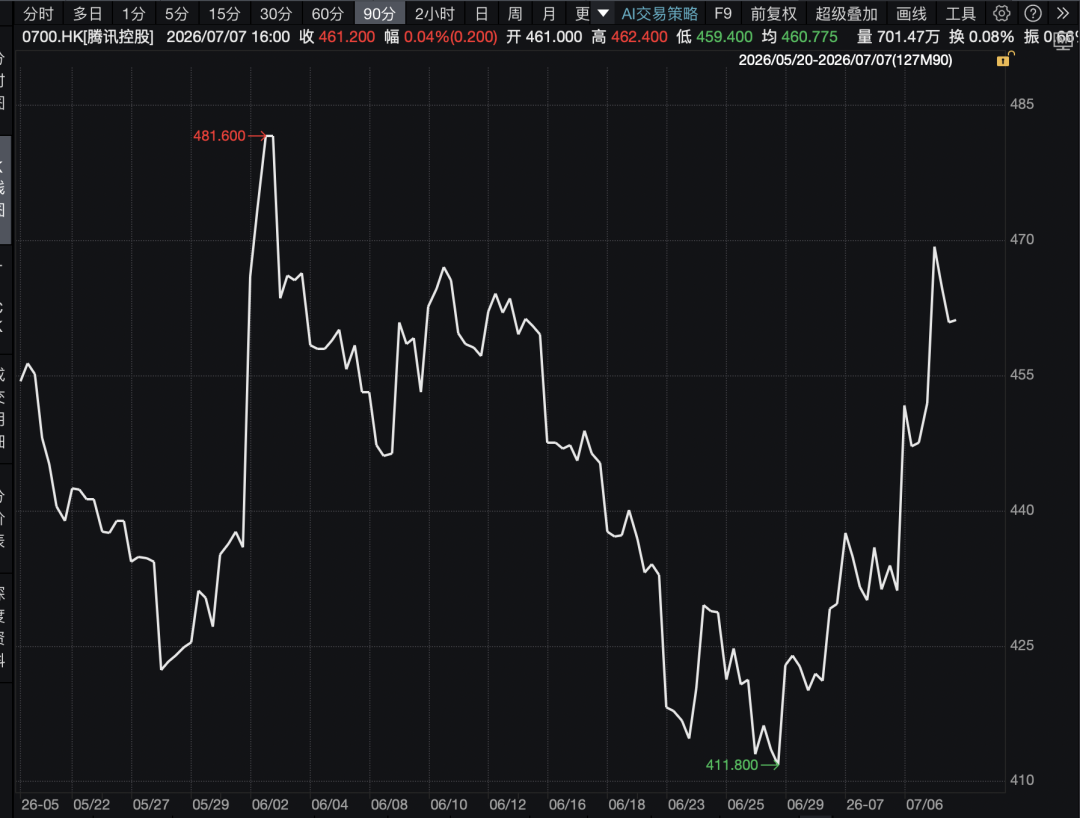The image size is (1080, 818).
Task: Open the 前复权 price adjustment dropdown
Action: pos(773,13)
